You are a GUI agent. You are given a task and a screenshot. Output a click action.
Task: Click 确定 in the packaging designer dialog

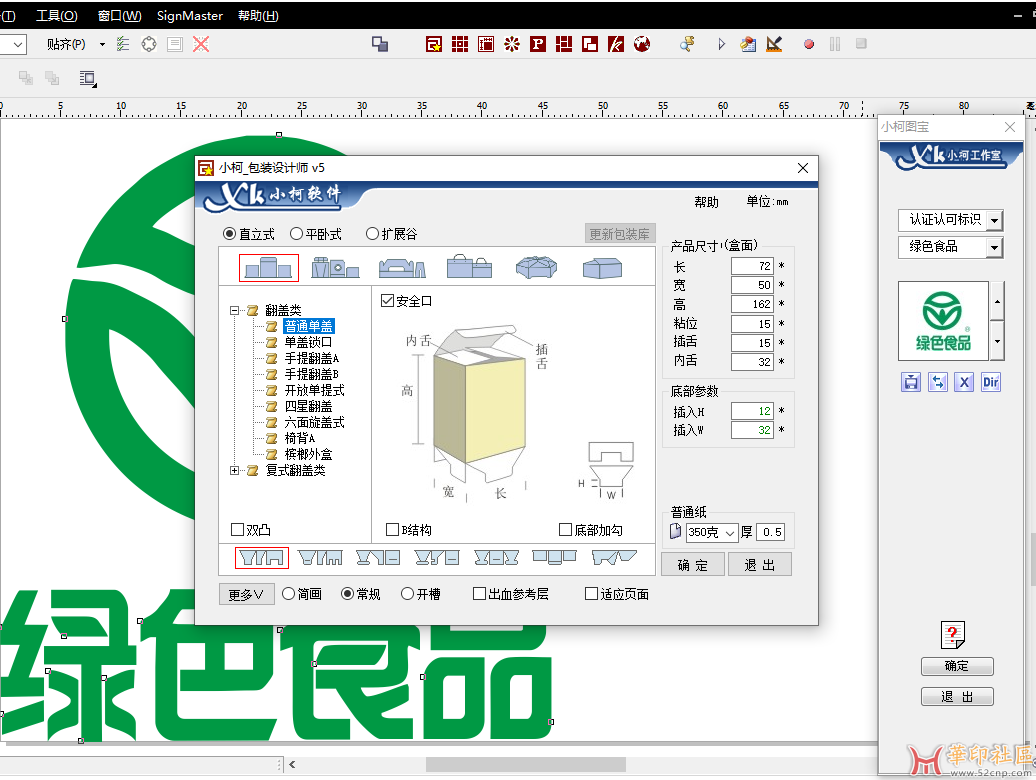pyautogui.click(x=692, y=565)
